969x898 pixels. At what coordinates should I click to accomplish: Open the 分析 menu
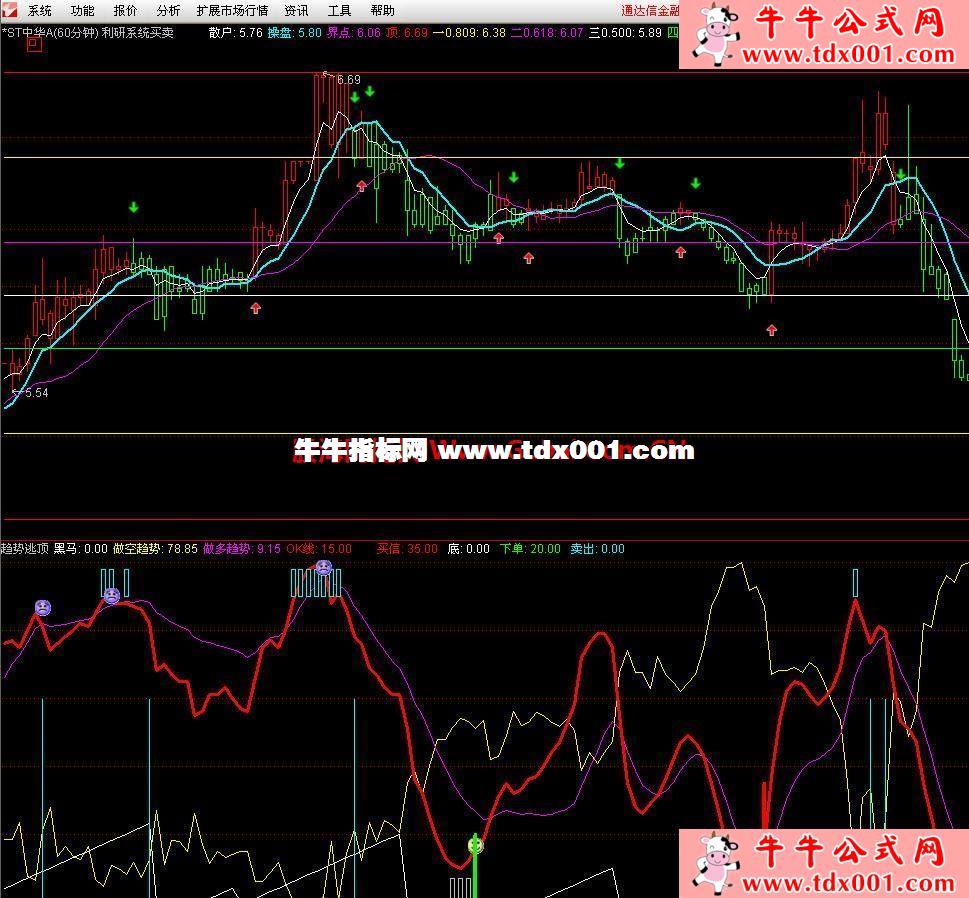click(x=169, y=11)
